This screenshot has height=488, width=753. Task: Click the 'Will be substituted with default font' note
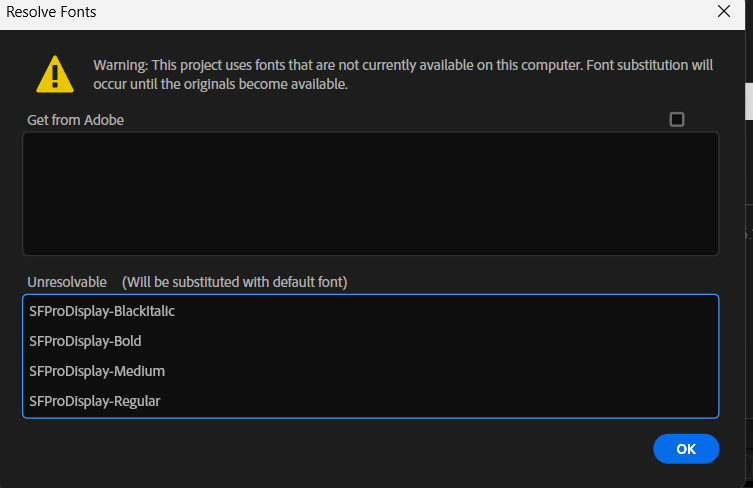[x=234, y=281]
